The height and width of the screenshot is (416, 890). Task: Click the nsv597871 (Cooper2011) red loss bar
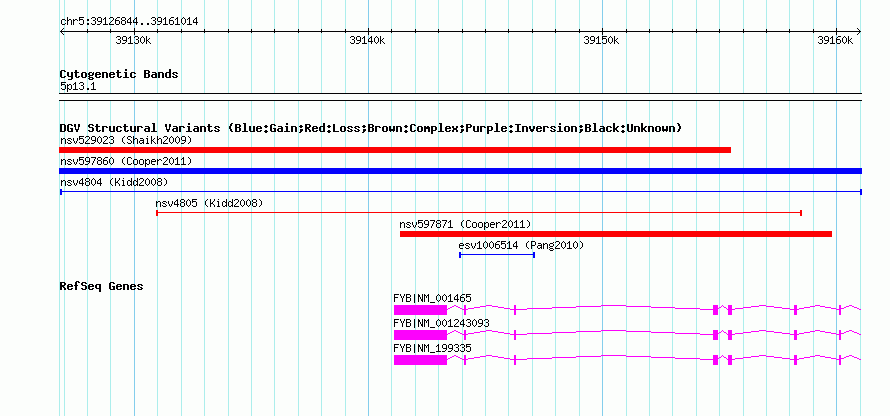[616, 234]
